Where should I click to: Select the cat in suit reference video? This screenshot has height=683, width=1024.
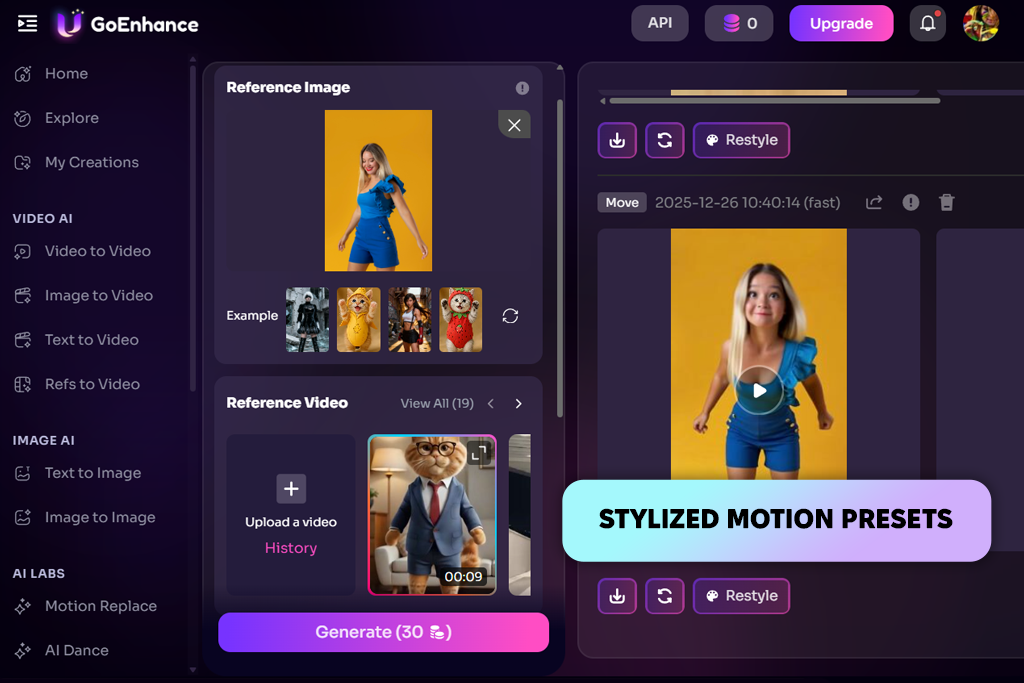point(432,515)
